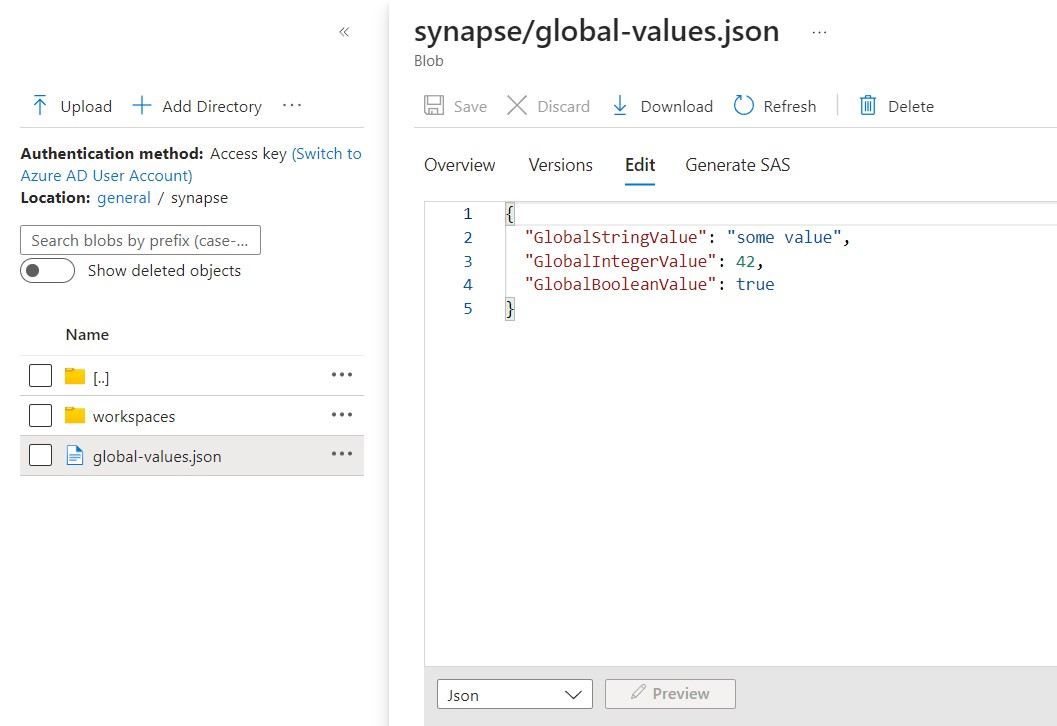Click the Delete label
This screenshot has width=1057, height=726.
(911, 107)
